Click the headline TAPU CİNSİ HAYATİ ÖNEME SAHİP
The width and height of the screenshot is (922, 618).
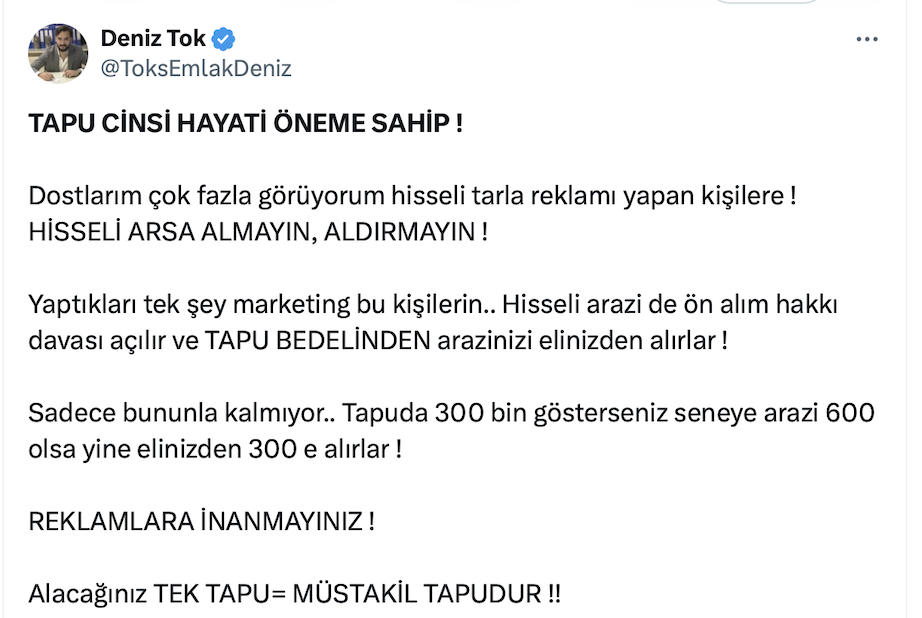245,125
